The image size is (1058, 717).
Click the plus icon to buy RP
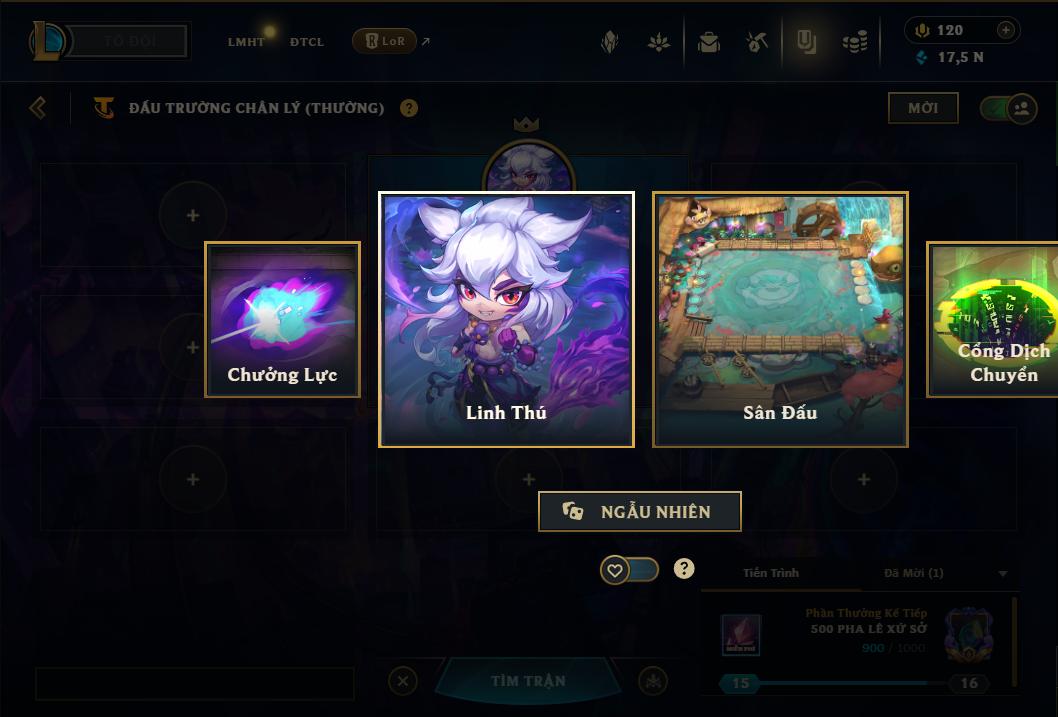[x=1005, y=30]
